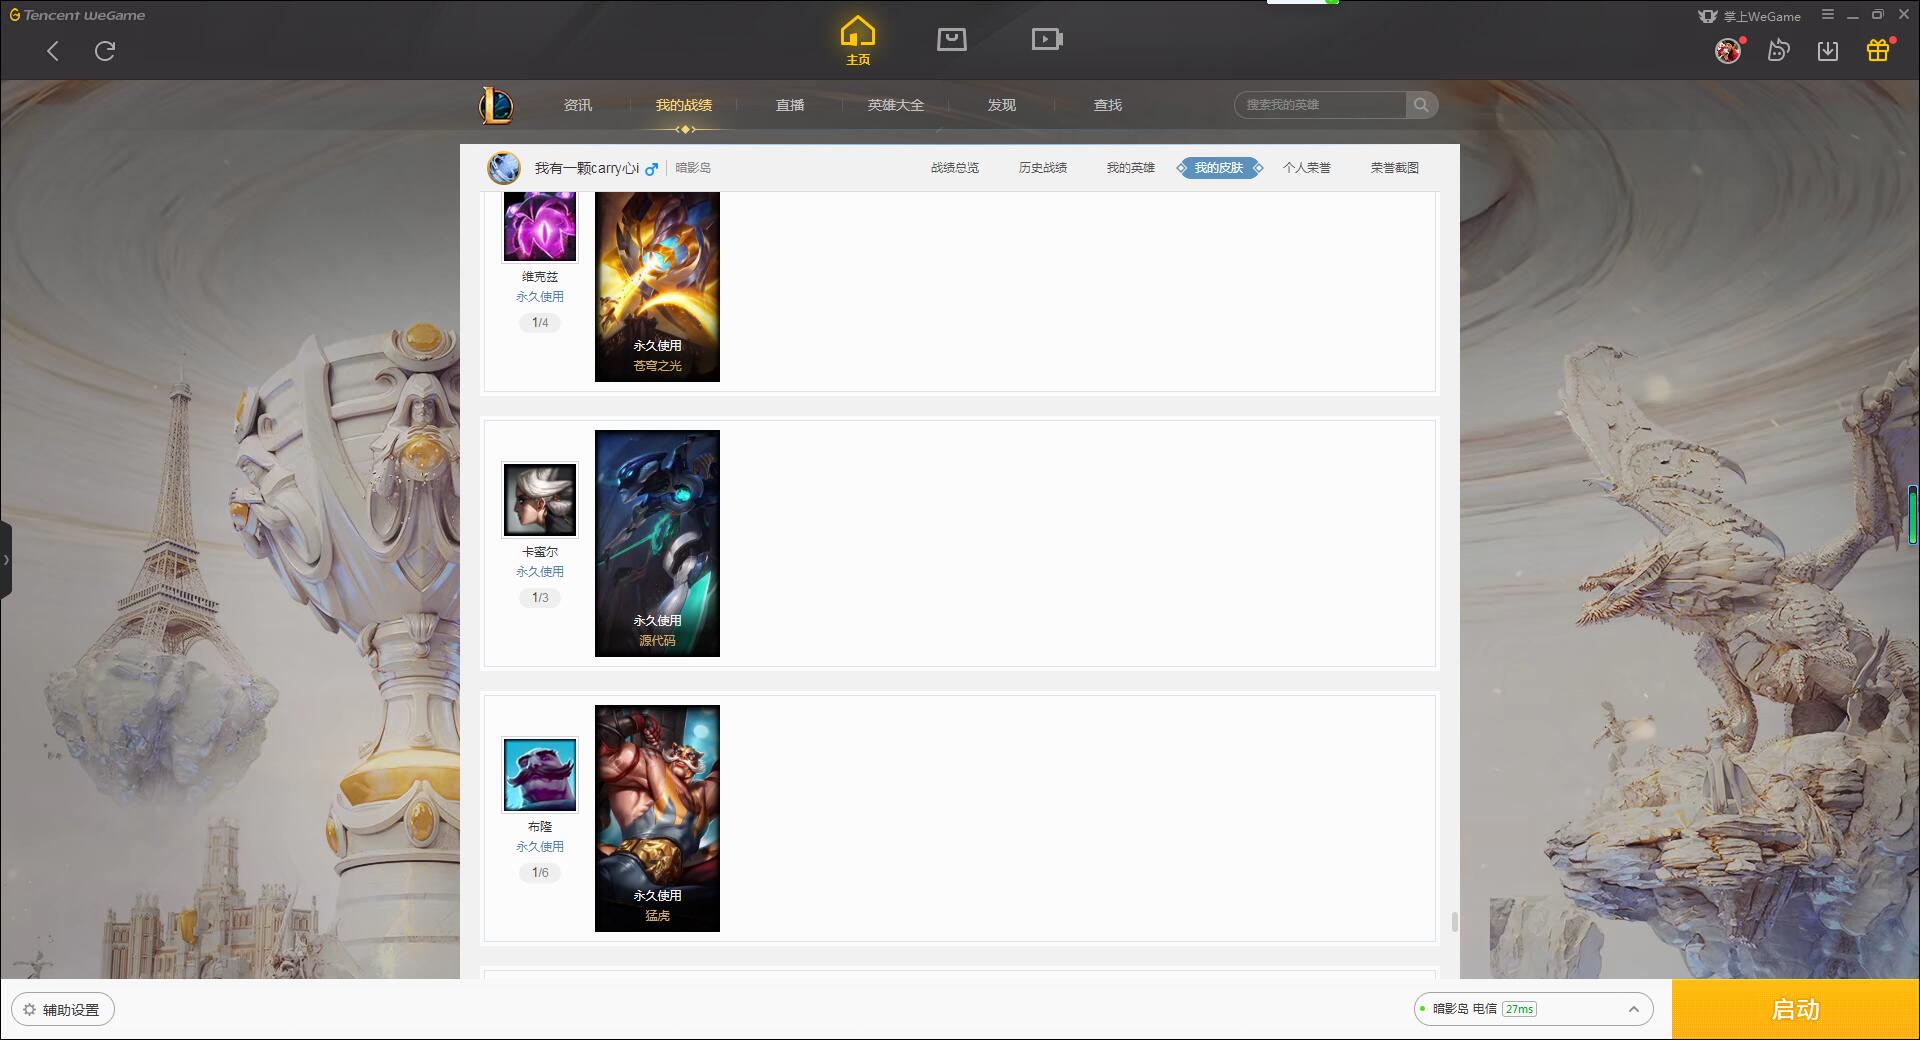Open the 猛虎 skin card

(657, 818)
